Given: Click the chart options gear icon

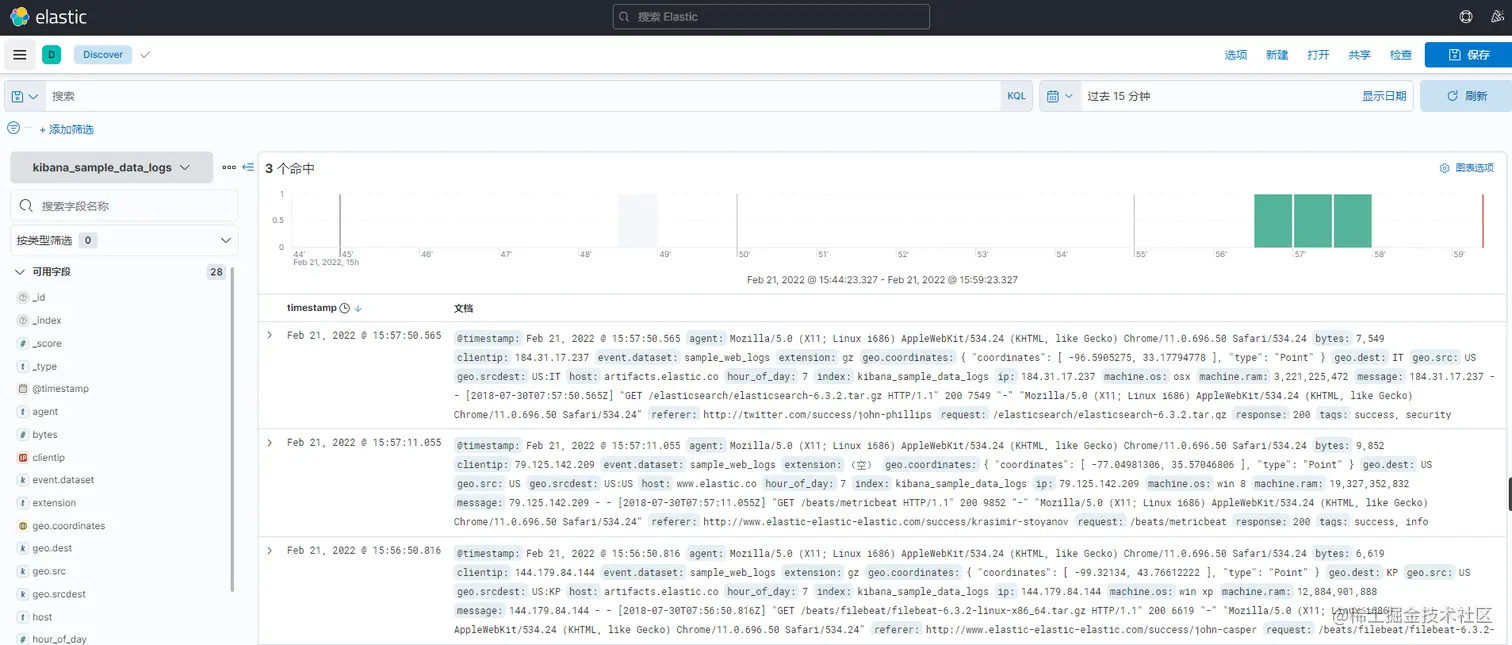Looking at the screenshot, I should pos(1444,168).
